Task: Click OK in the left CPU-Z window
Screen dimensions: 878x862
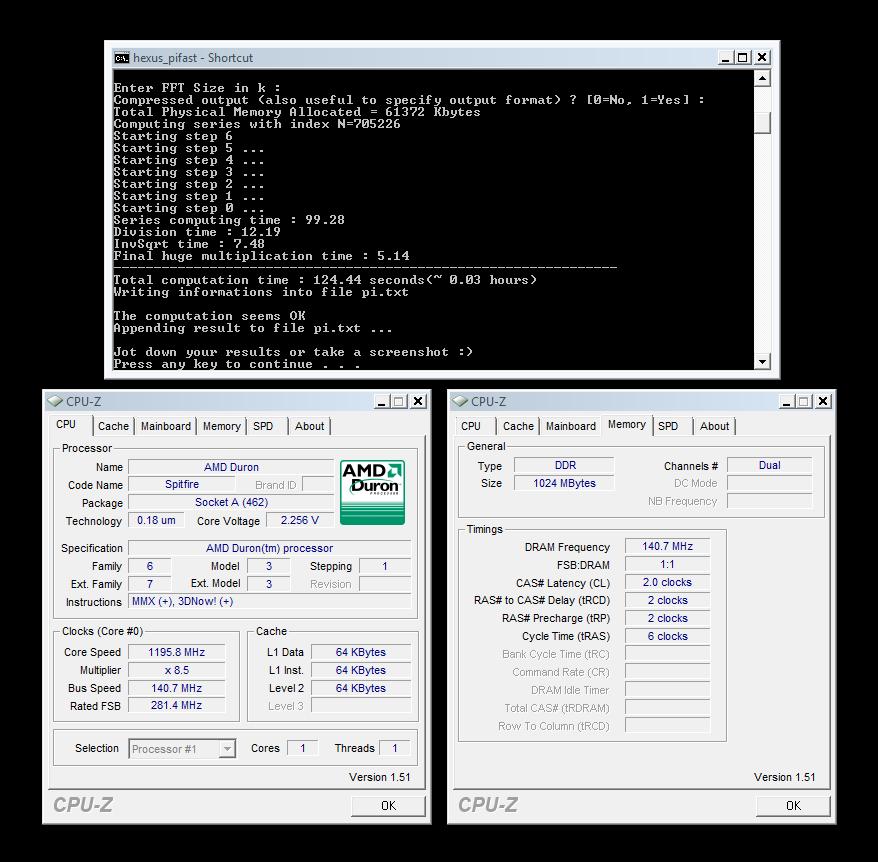Action: tap(389, 805)
